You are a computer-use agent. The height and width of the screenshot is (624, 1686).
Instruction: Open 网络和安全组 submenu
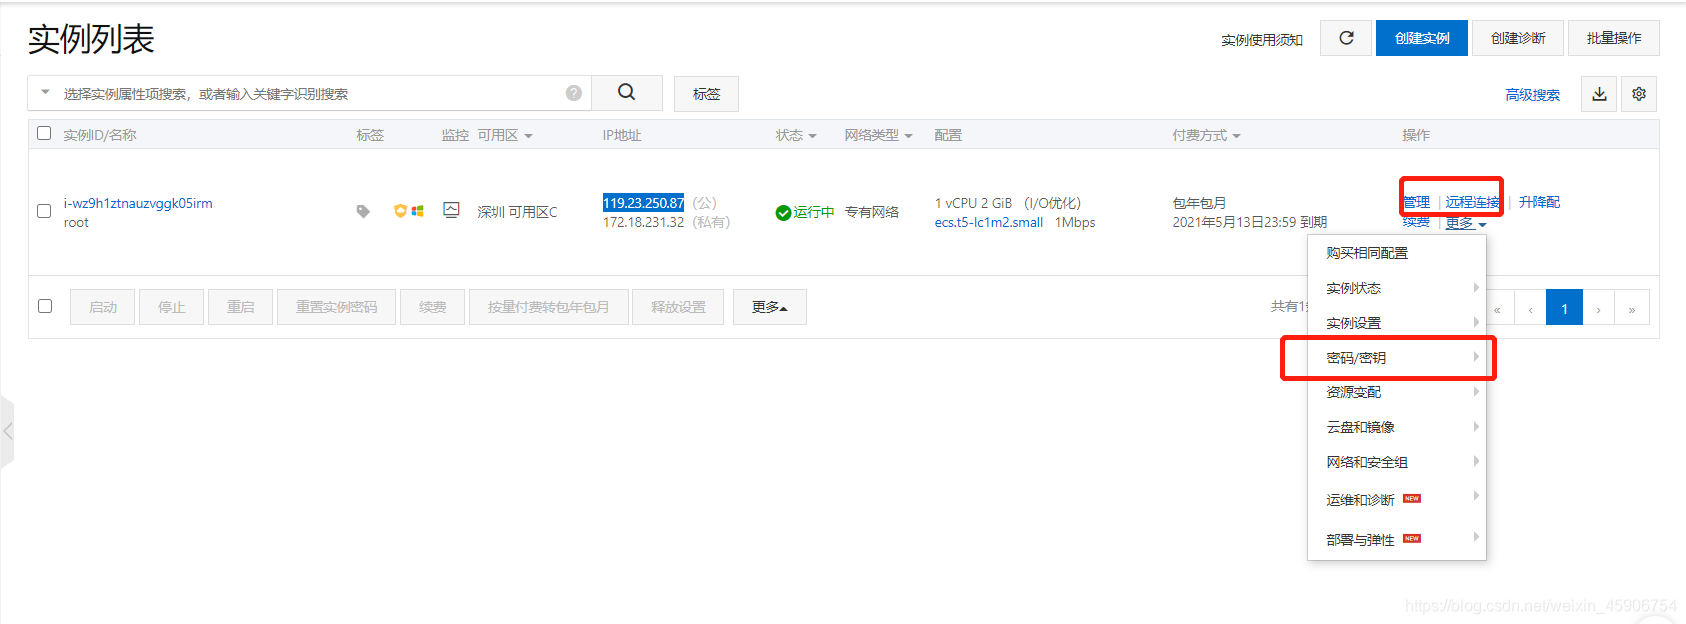(1396, 462)
